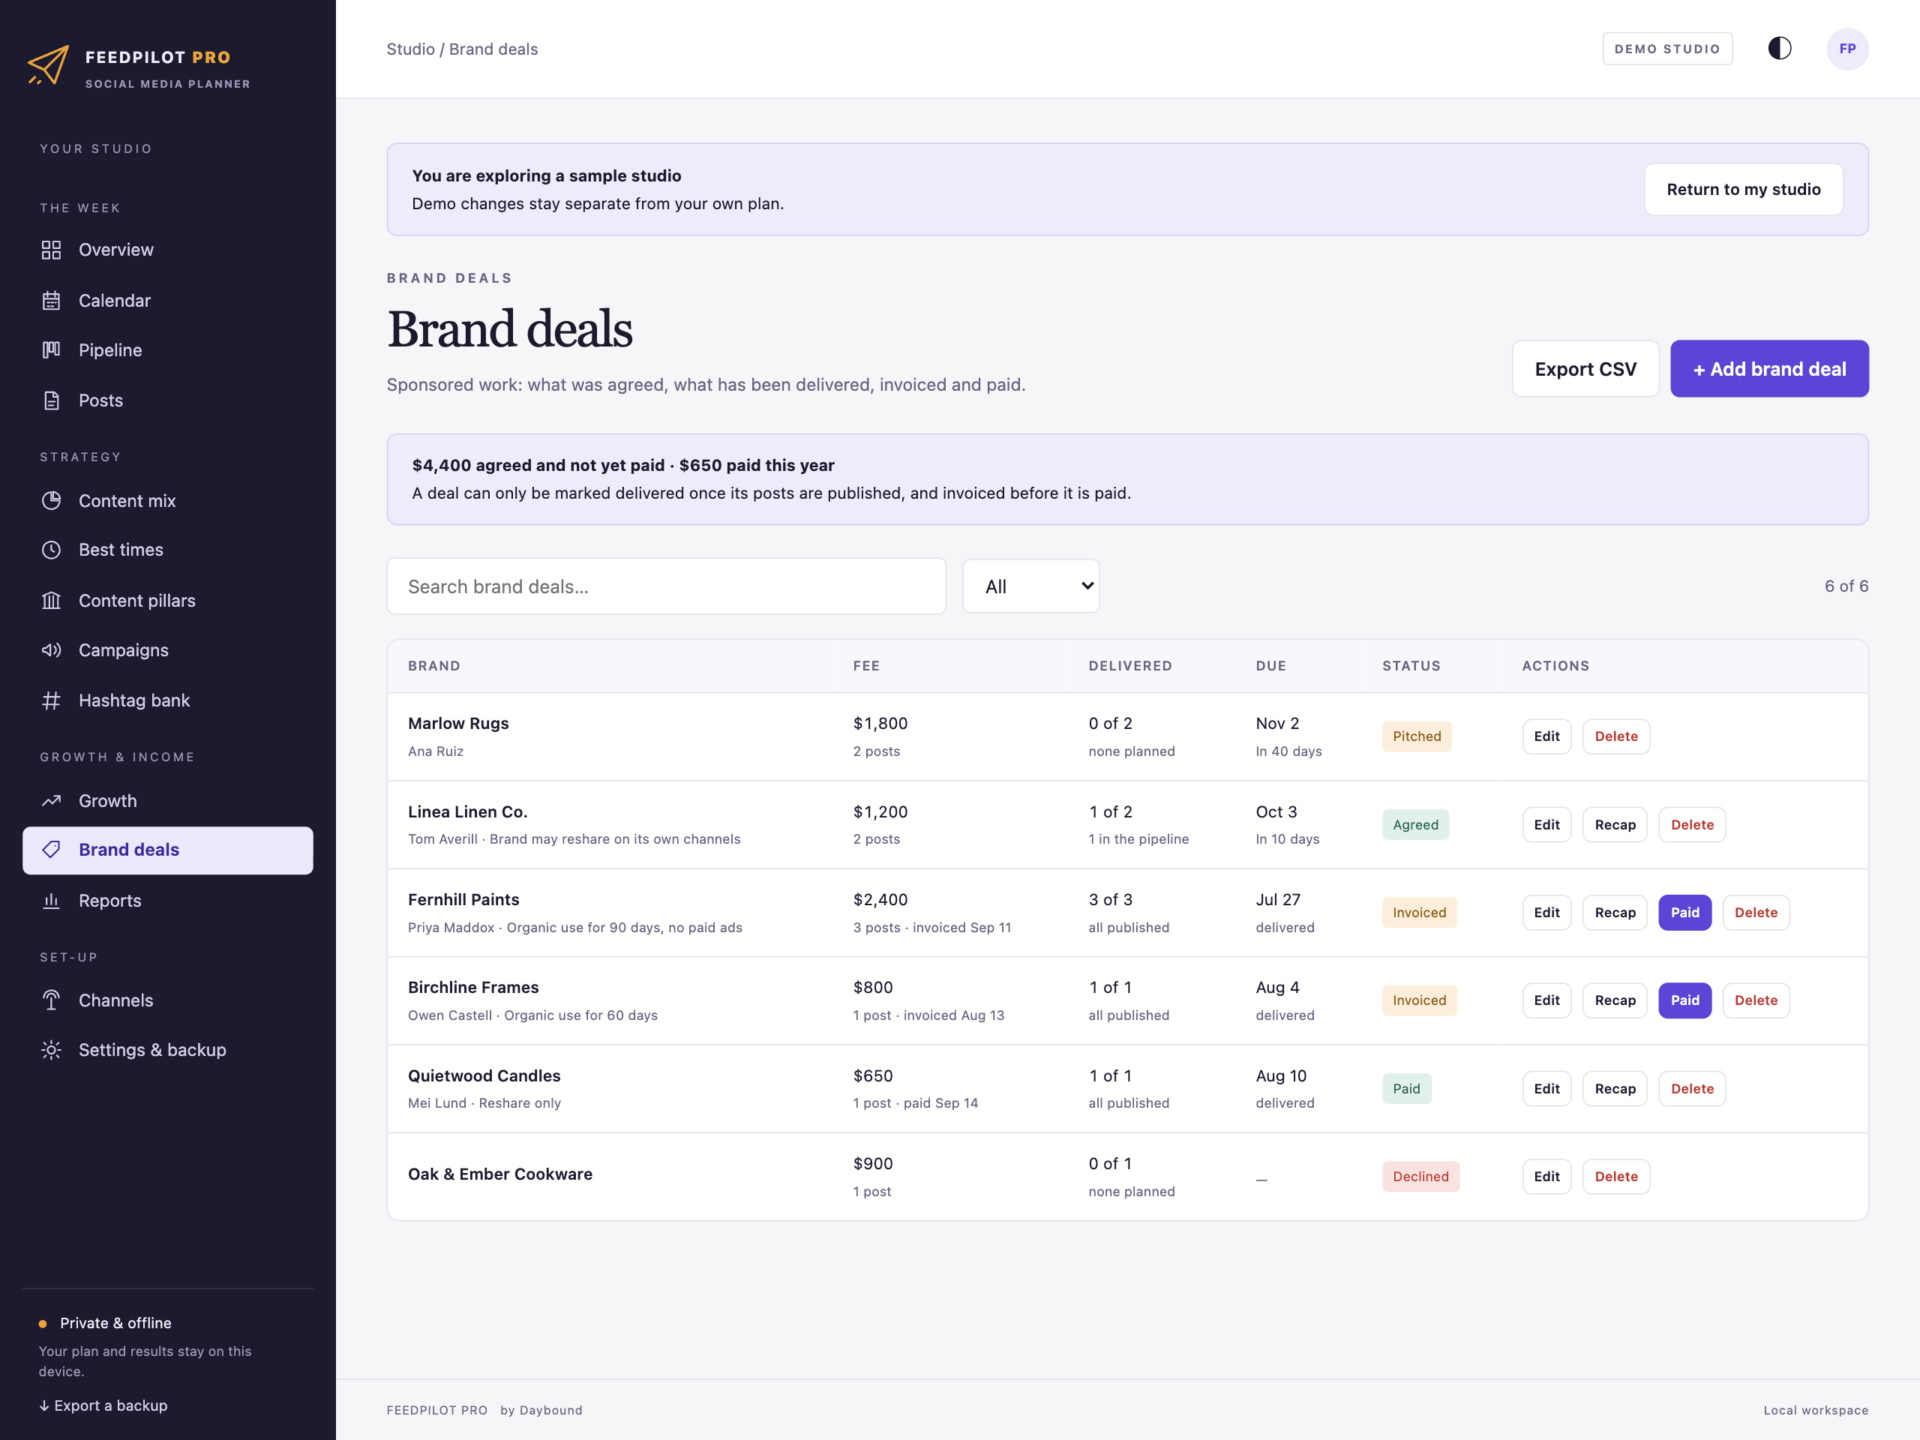Viewport: 1920px width, 1440px height.
Task: Click the Studio breadcrumb link
Action: (410, 49)
